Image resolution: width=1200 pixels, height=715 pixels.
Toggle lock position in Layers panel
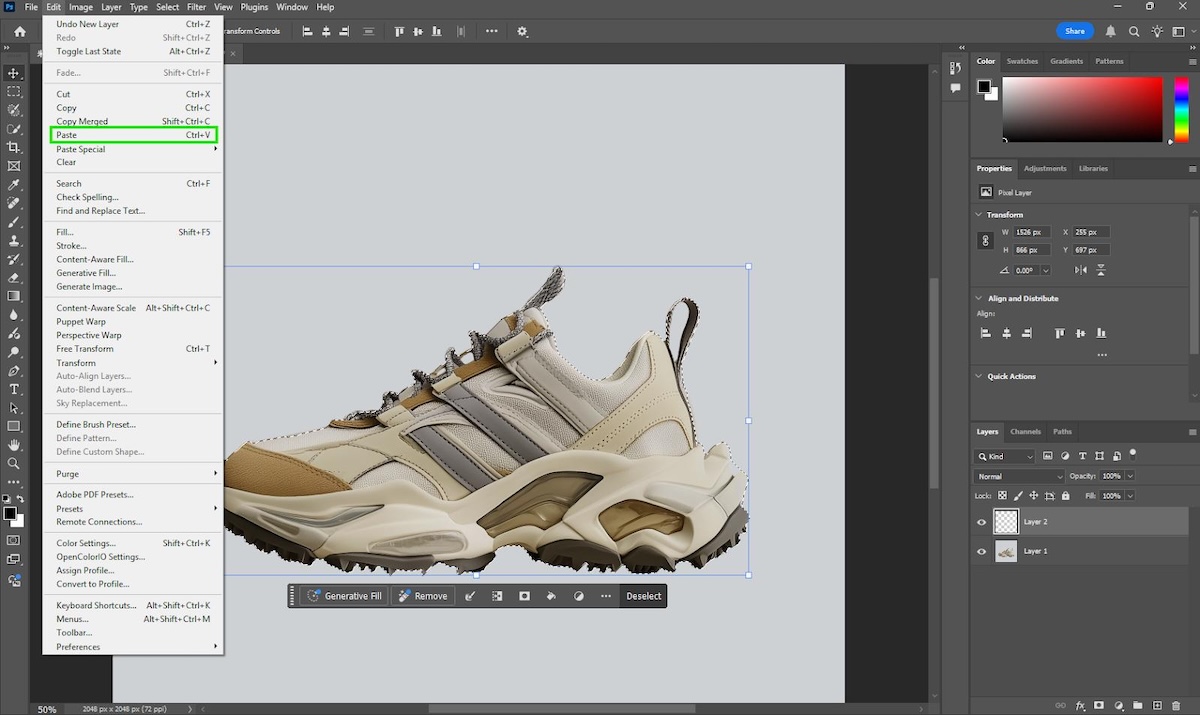point(1035,496)
